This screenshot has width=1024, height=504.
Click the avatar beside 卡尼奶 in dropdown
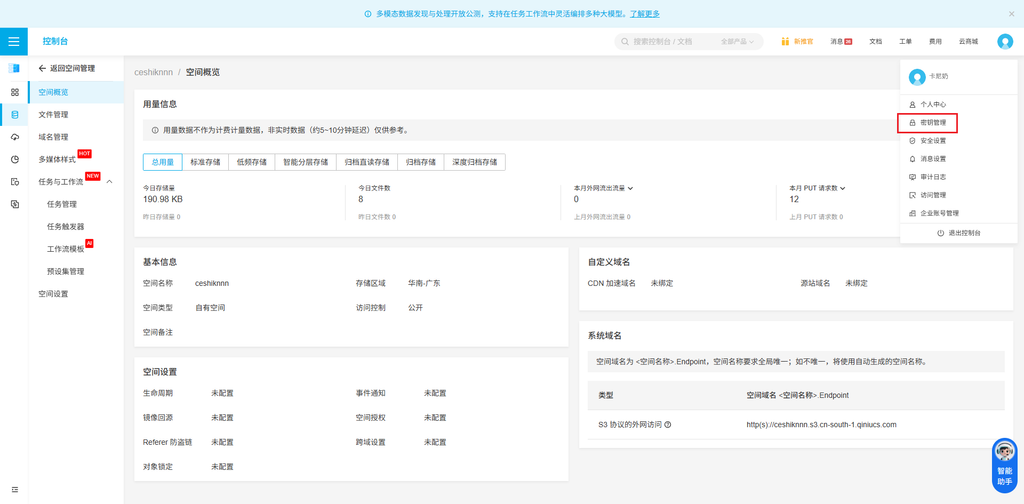pyautogui.click(x=917, y=76)
